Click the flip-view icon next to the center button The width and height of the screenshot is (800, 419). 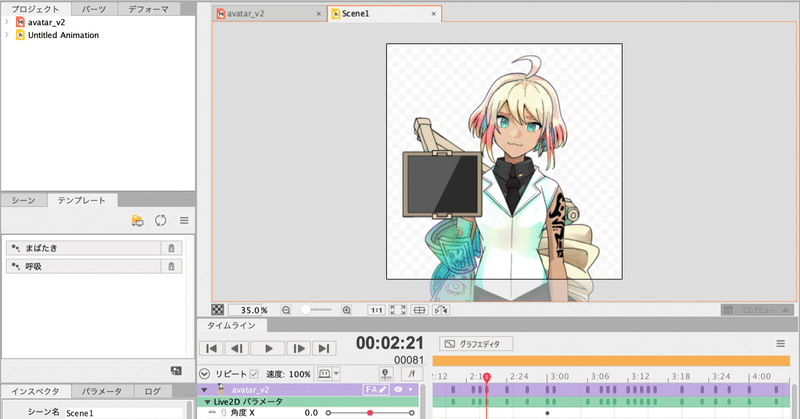coord(441,310)
